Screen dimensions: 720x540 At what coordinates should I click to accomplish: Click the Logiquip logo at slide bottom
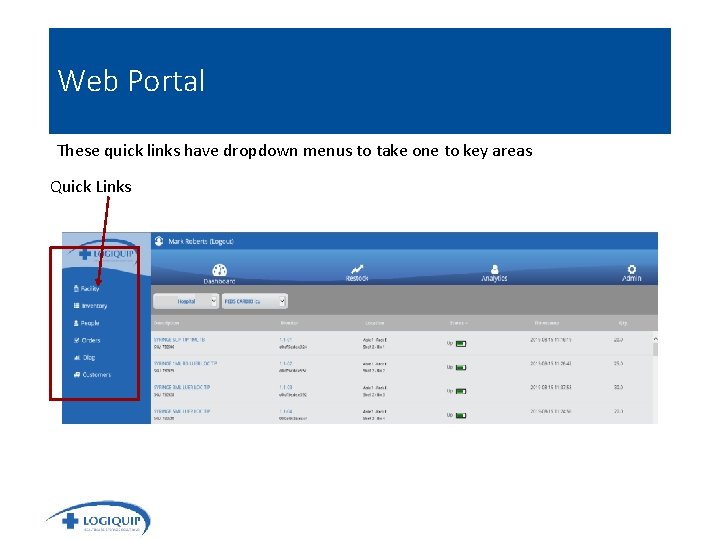point(99,518)
